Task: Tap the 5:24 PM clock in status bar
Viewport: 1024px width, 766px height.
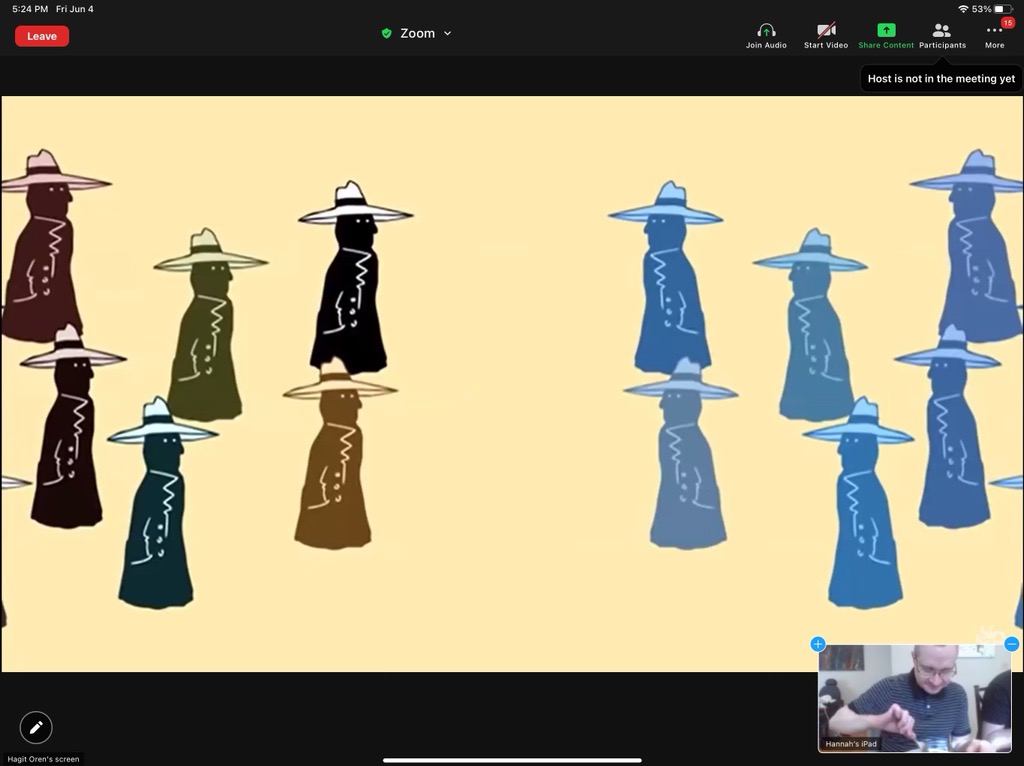Action: 30,9
